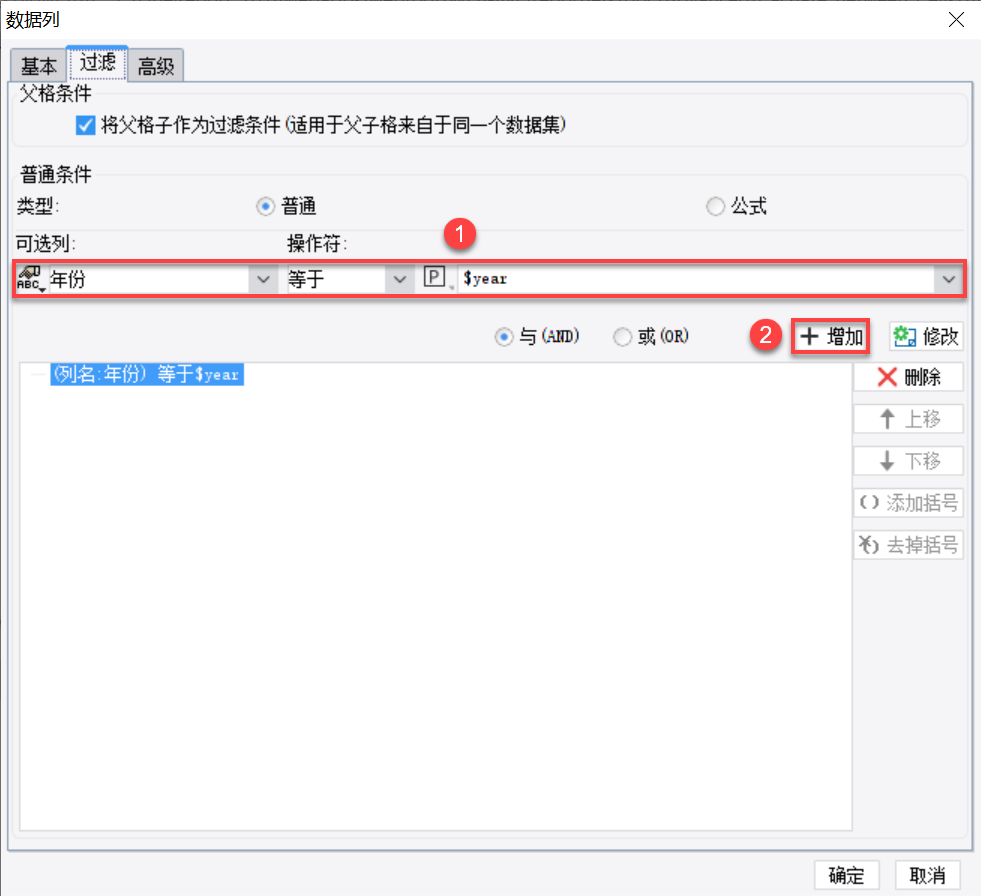Screen dimensions: 981x896
Task: Open the 高级 tab
Action: pos(156,65)
